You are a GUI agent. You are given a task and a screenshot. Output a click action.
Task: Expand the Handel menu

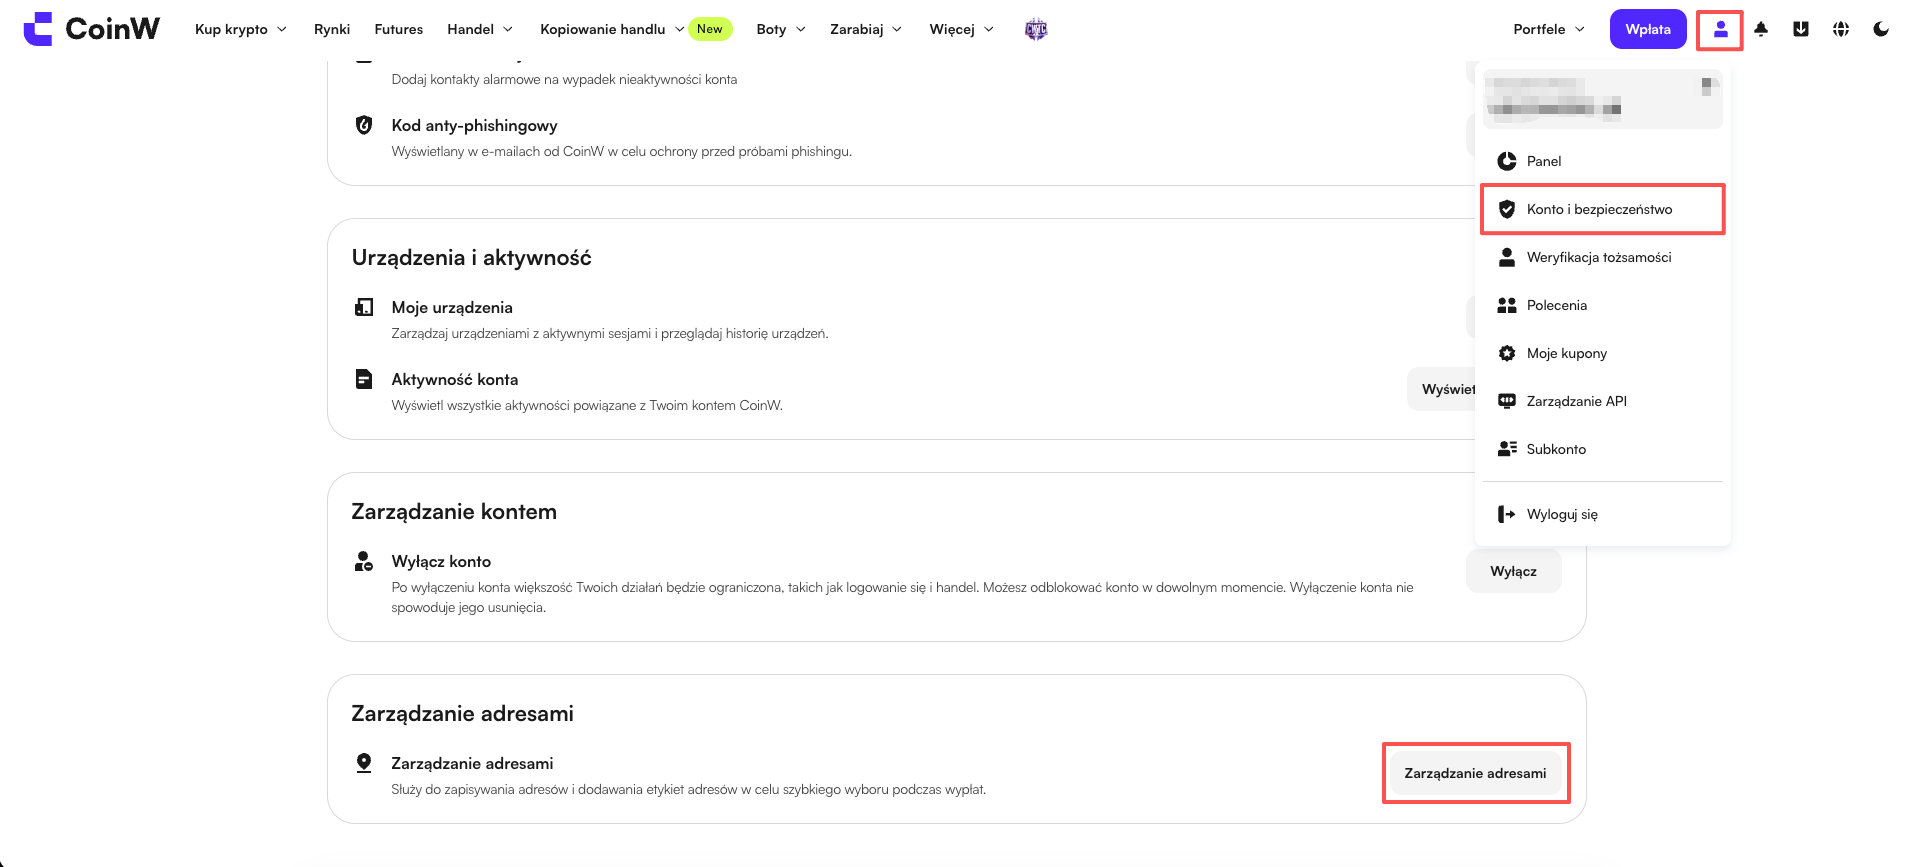coord(480,29)
